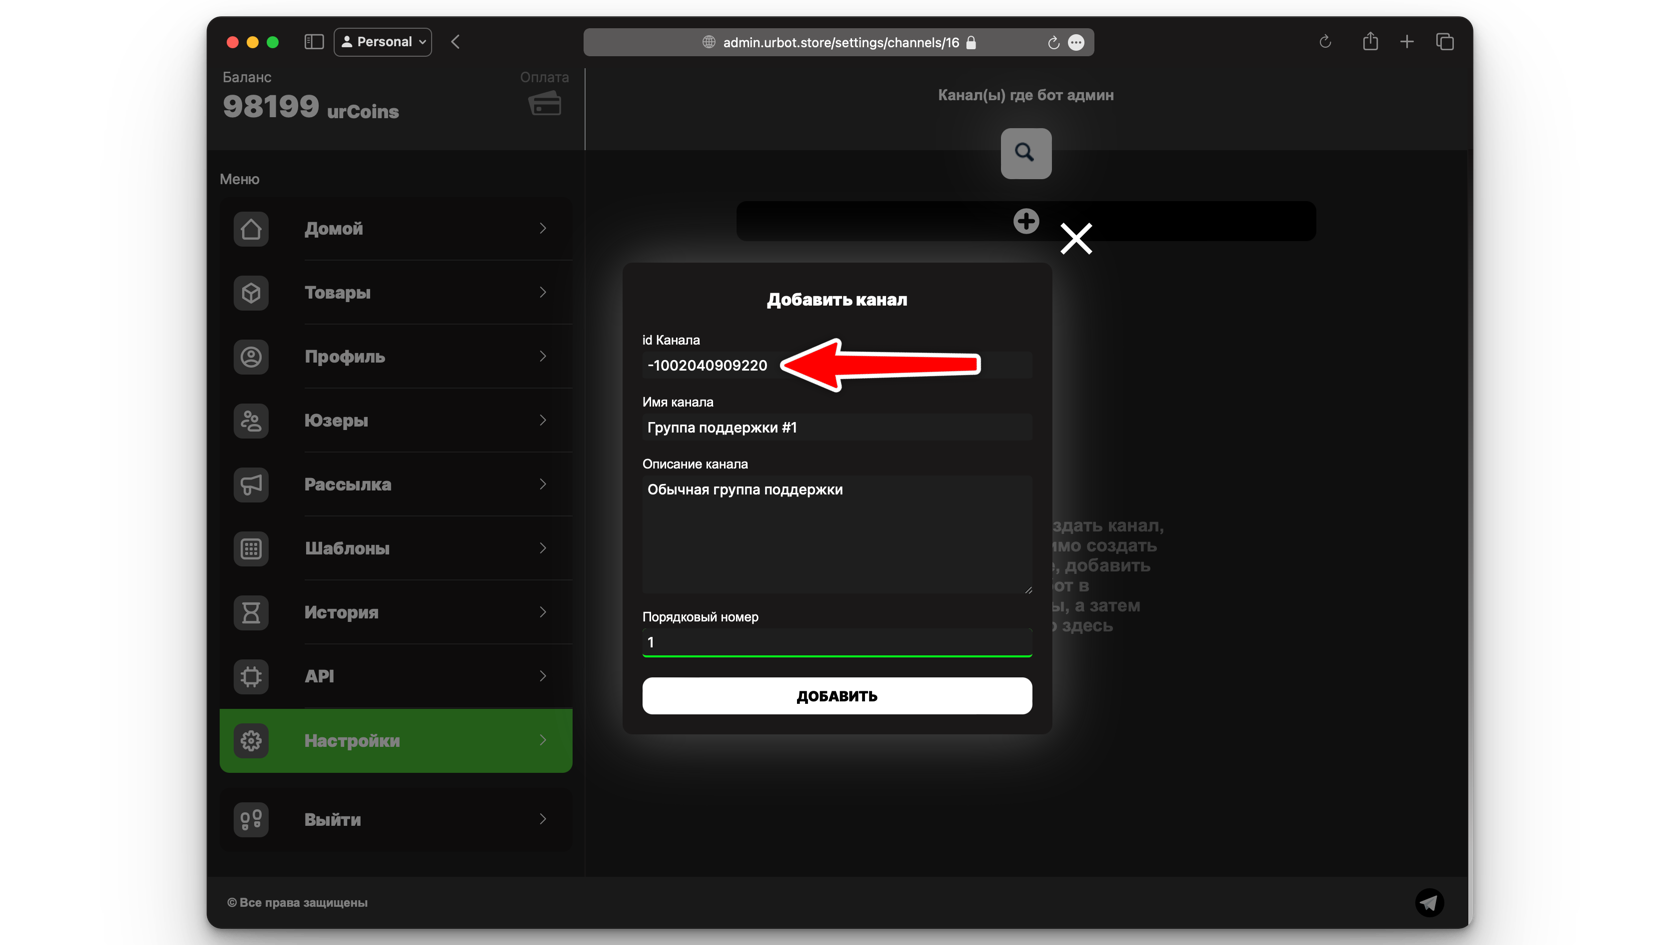Click the channel search magnifier icon
This screenshot has height=945, width=1680.
click(1025, 153)
